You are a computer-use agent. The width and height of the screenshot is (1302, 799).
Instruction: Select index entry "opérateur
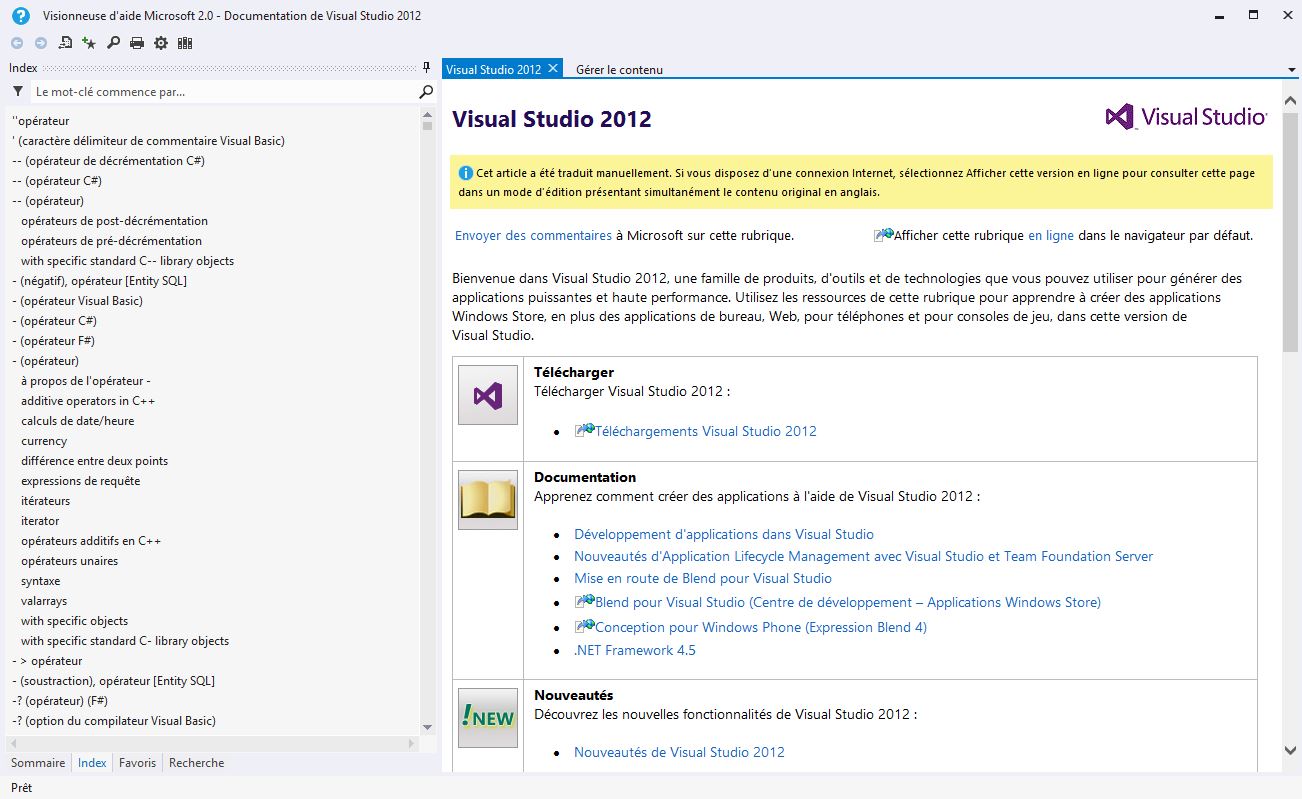pos(41,121)
